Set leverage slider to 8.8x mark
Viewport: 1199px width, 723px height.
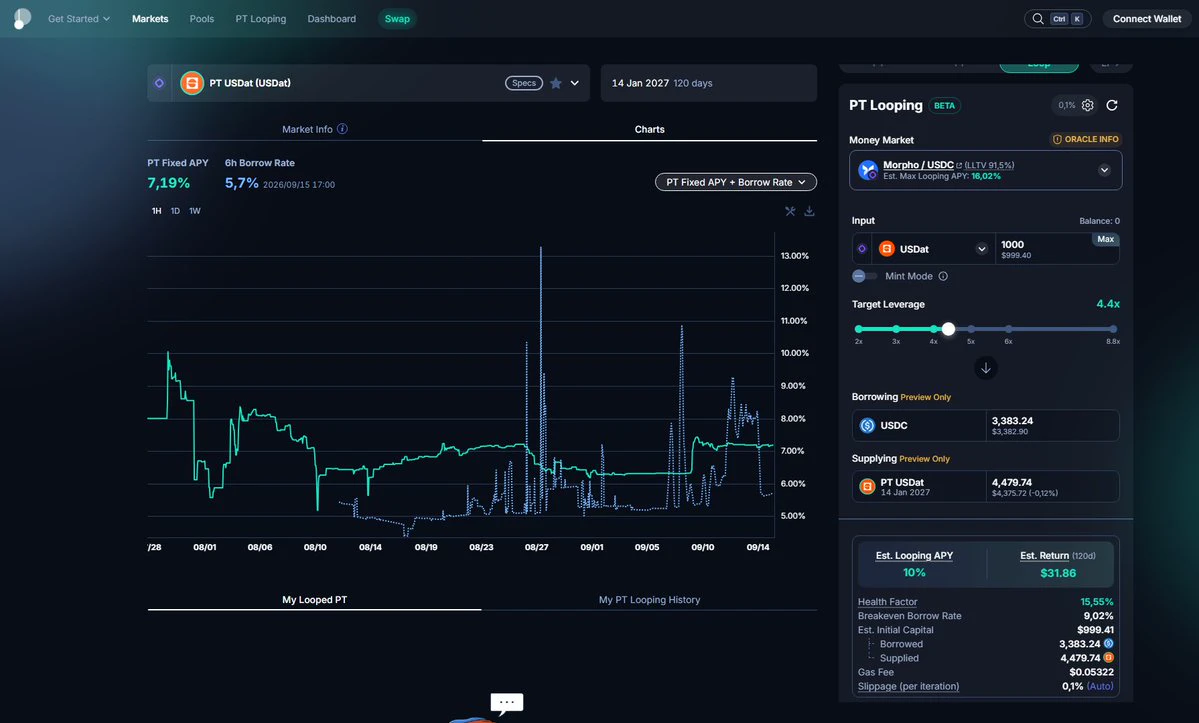tap(1113, 329)
